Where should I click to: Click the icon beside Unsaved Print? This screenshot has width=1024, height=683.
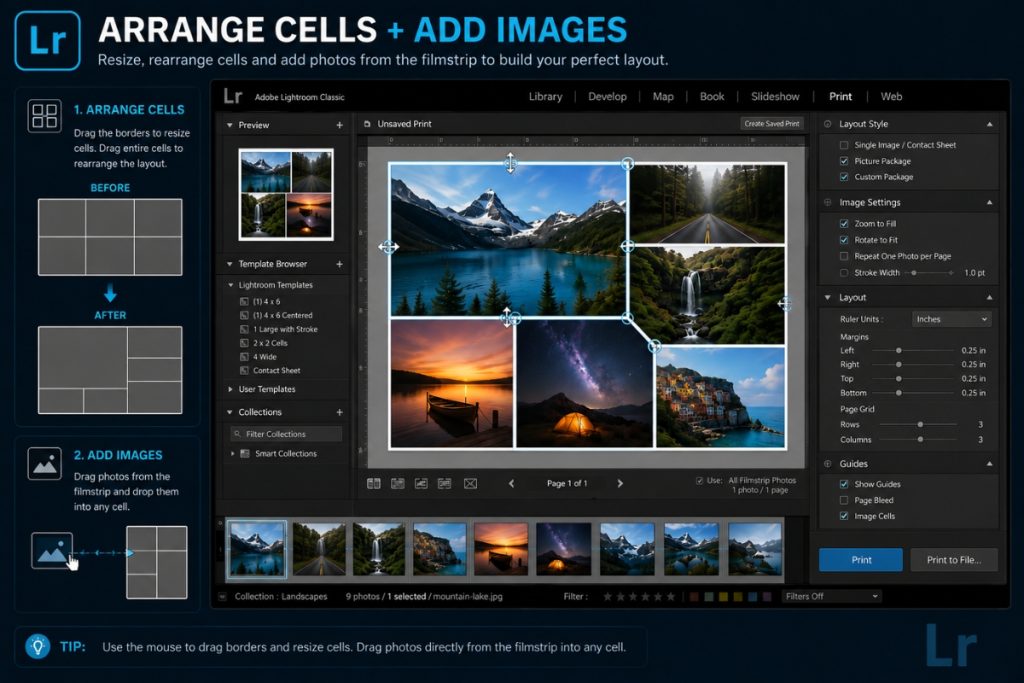tap(367, 123)
